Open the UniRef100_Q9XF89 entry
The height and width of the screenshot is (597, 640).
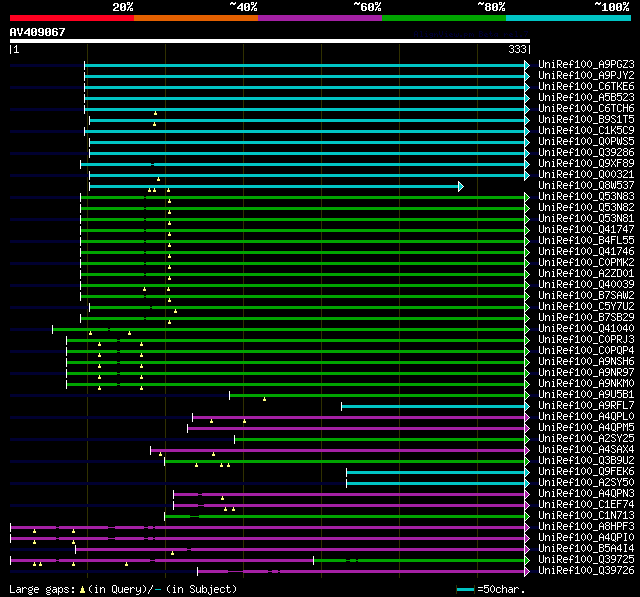[586, 164]
